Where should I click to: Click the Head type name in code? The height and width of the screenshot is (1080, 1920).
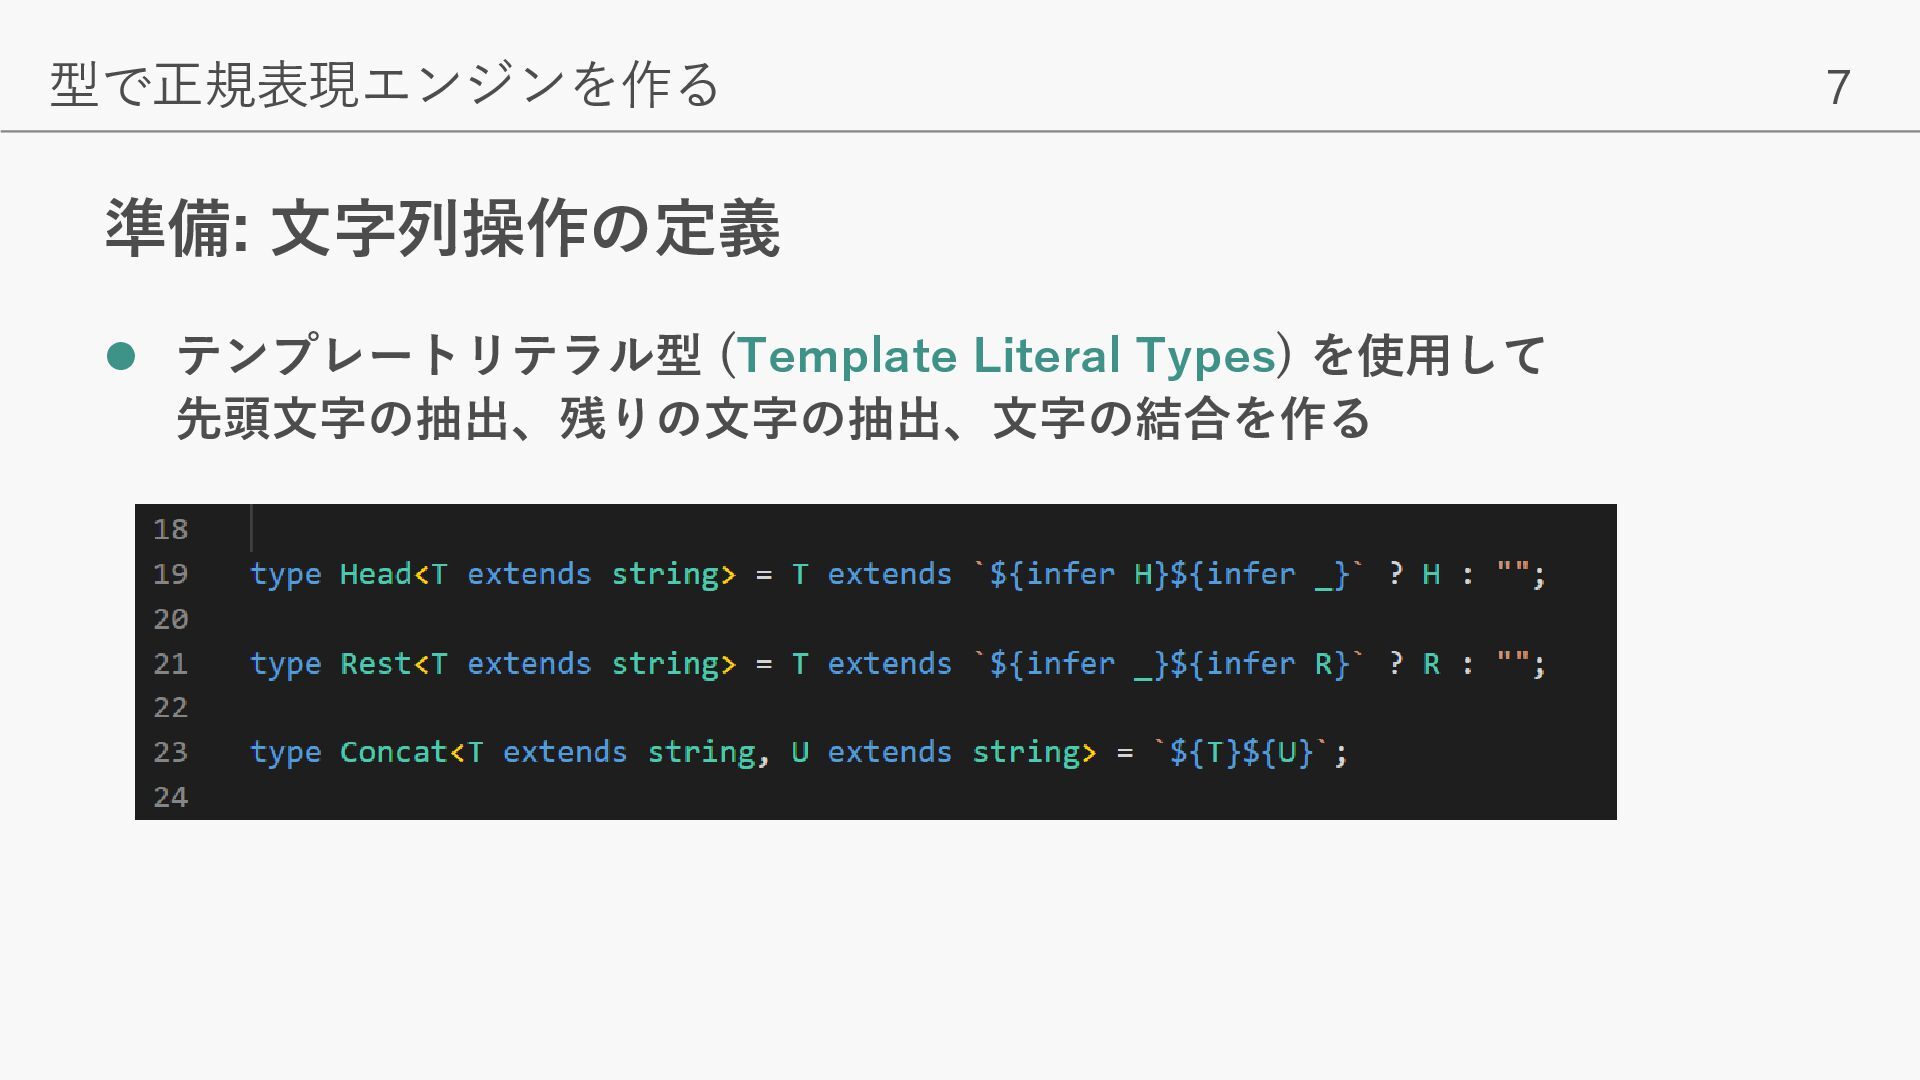[x=375, y=574]
